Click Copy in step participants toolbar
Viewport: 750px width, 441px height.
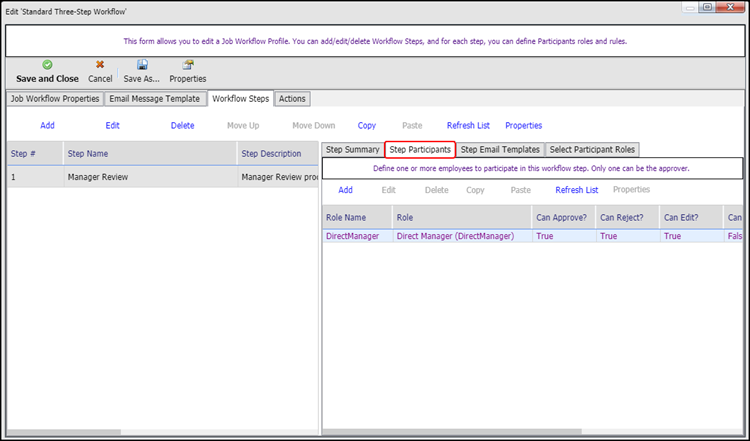tap(475, 190)
